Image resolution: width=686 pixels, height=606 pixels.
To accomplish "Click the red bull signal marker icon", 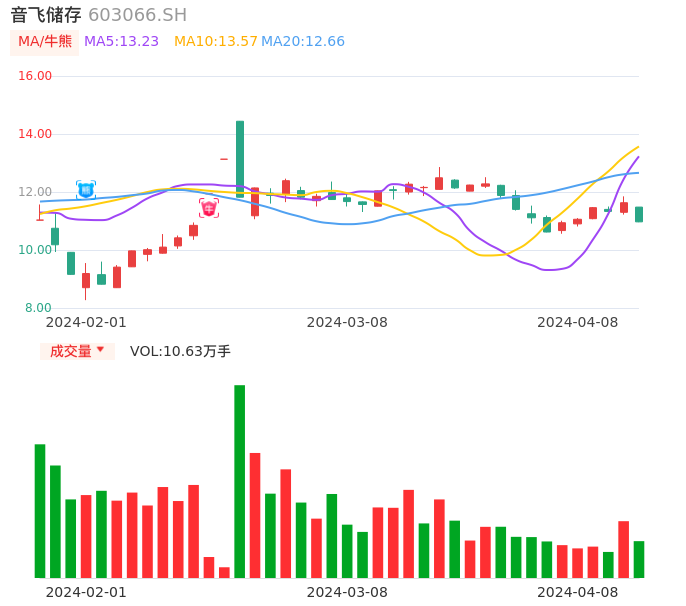I will tap(209, 208).
